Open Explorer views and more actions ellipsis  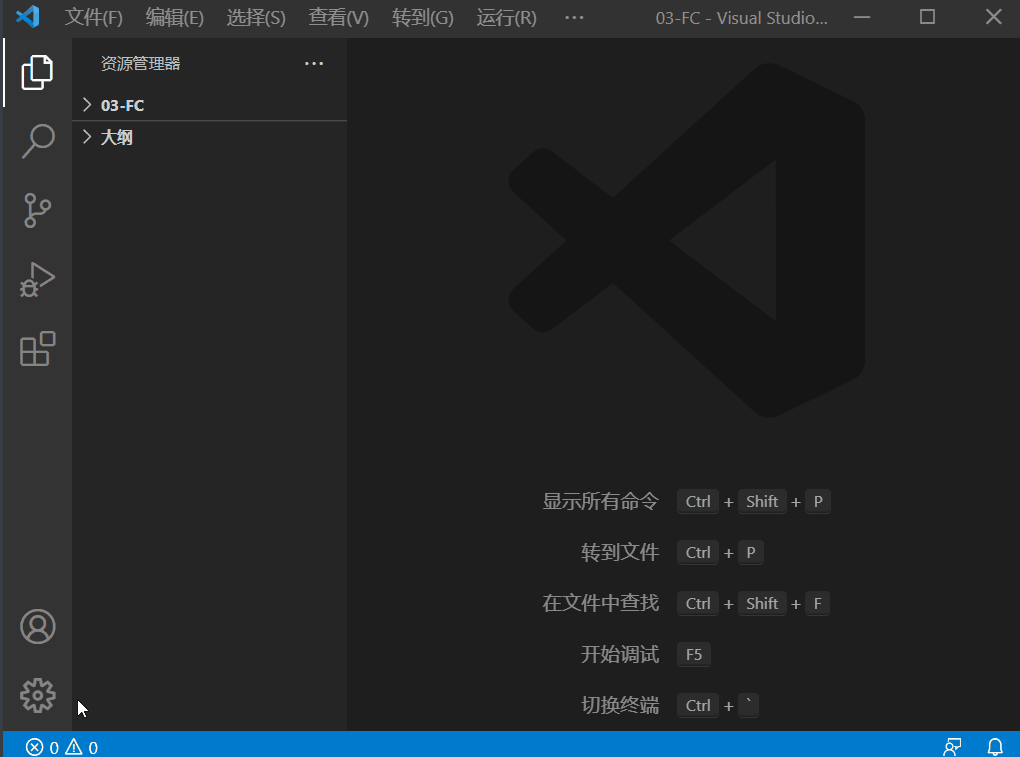click(x=314, y=64)
